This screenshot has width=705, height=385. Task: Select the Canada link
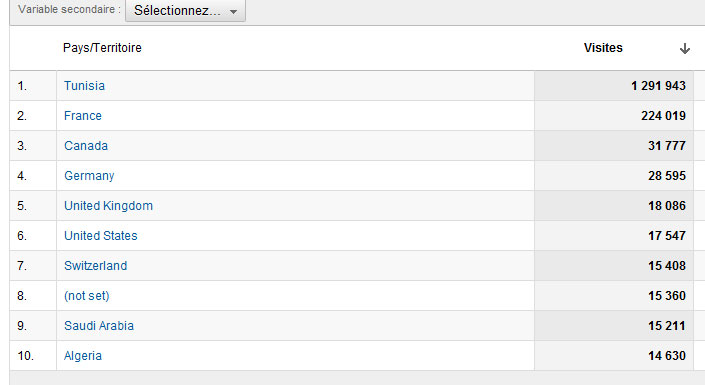pos(86,146)
